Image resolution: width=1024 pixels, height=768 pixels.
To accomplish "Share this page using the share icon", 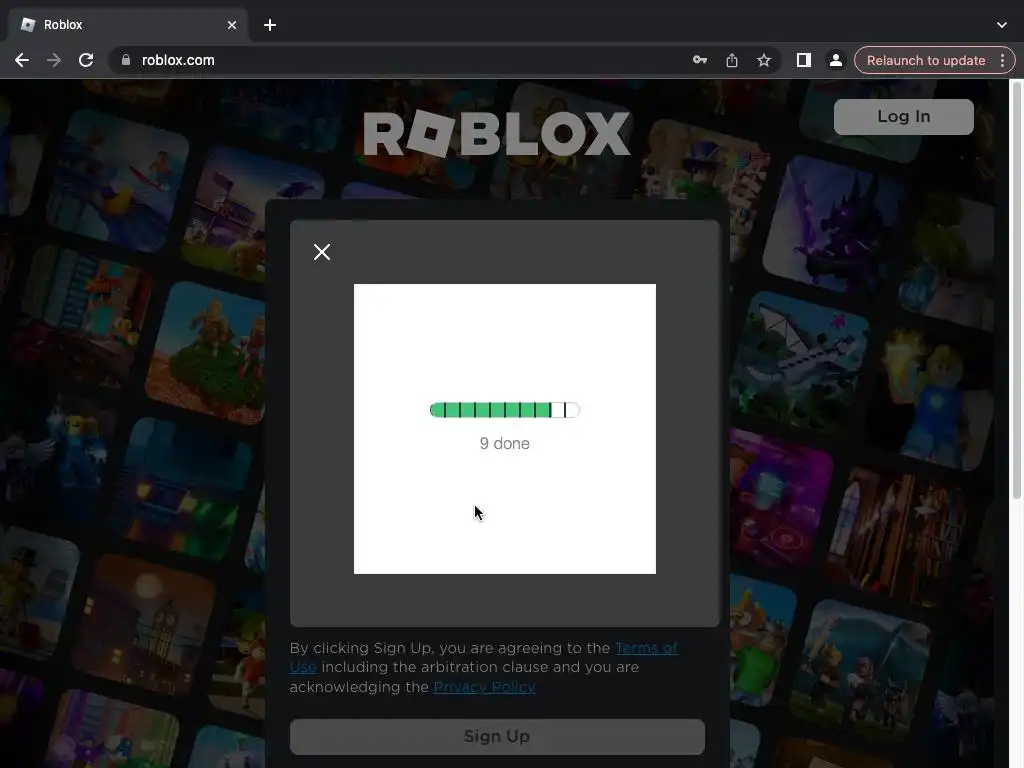I will pyautogui.click(x=731, y=60).
